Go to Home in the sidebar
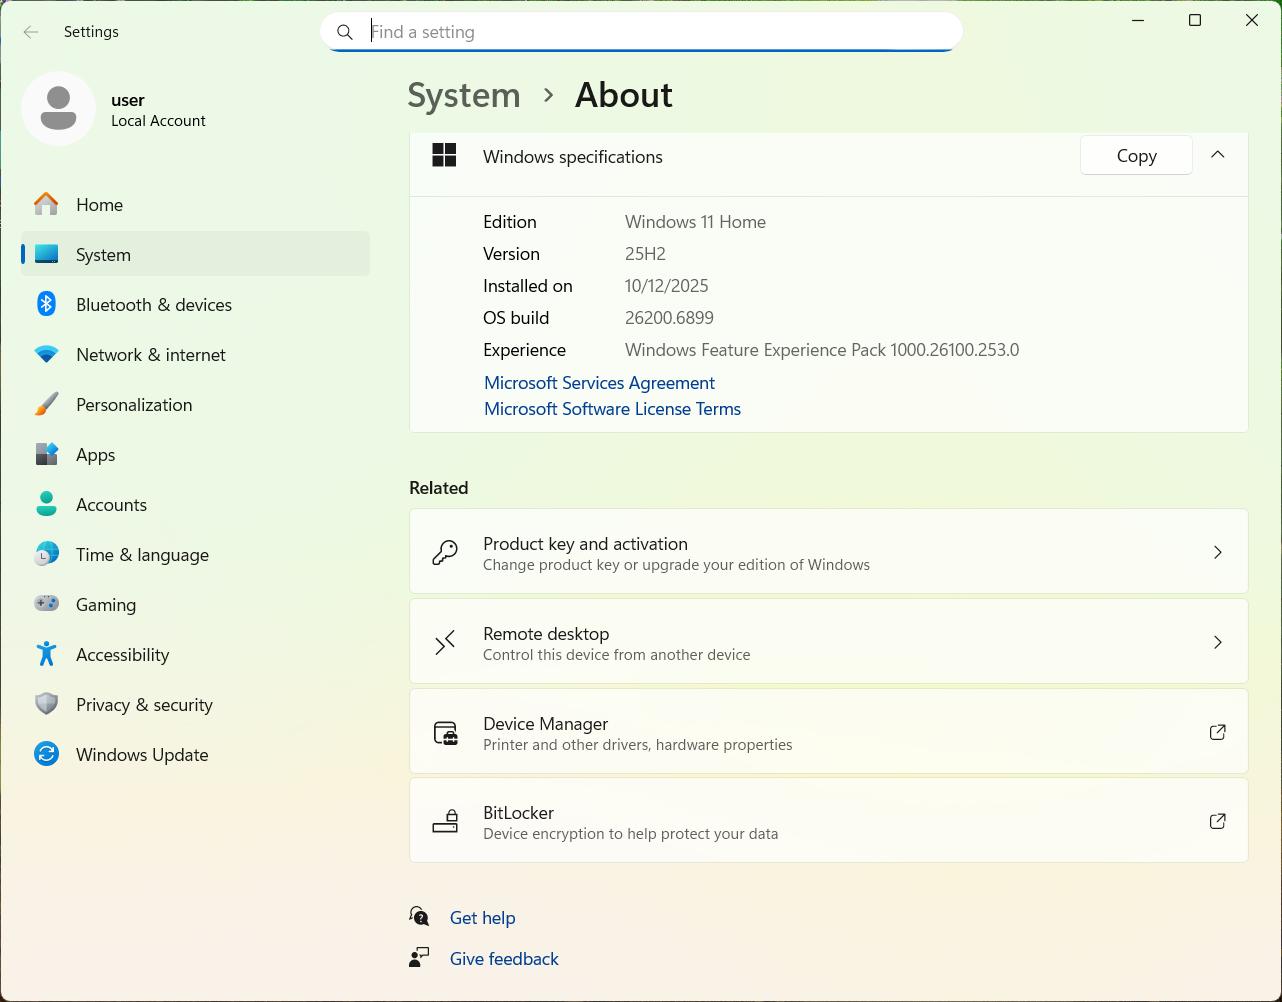The image size is (1282, 1002). tap(99, 204)
